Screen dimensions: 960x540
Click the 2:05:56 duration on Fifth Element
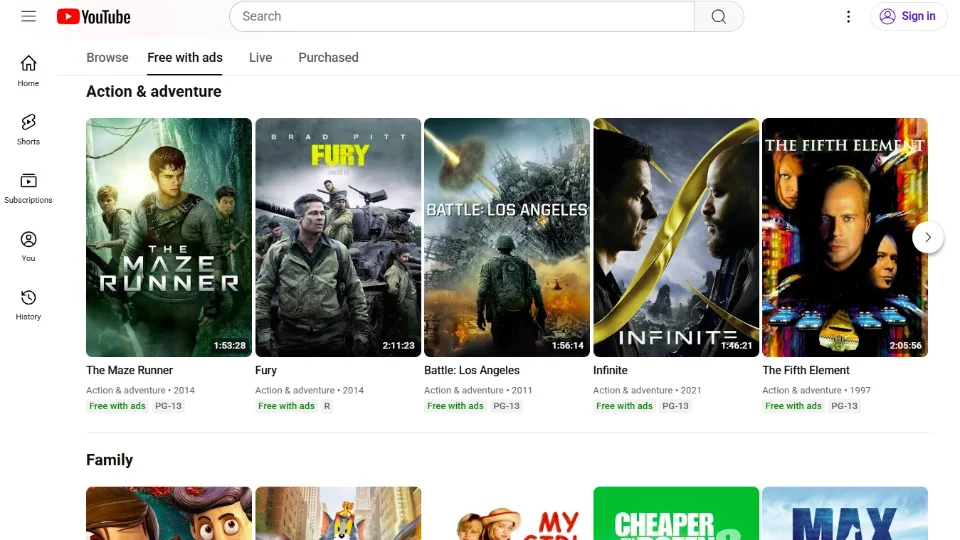coord(906,345)
